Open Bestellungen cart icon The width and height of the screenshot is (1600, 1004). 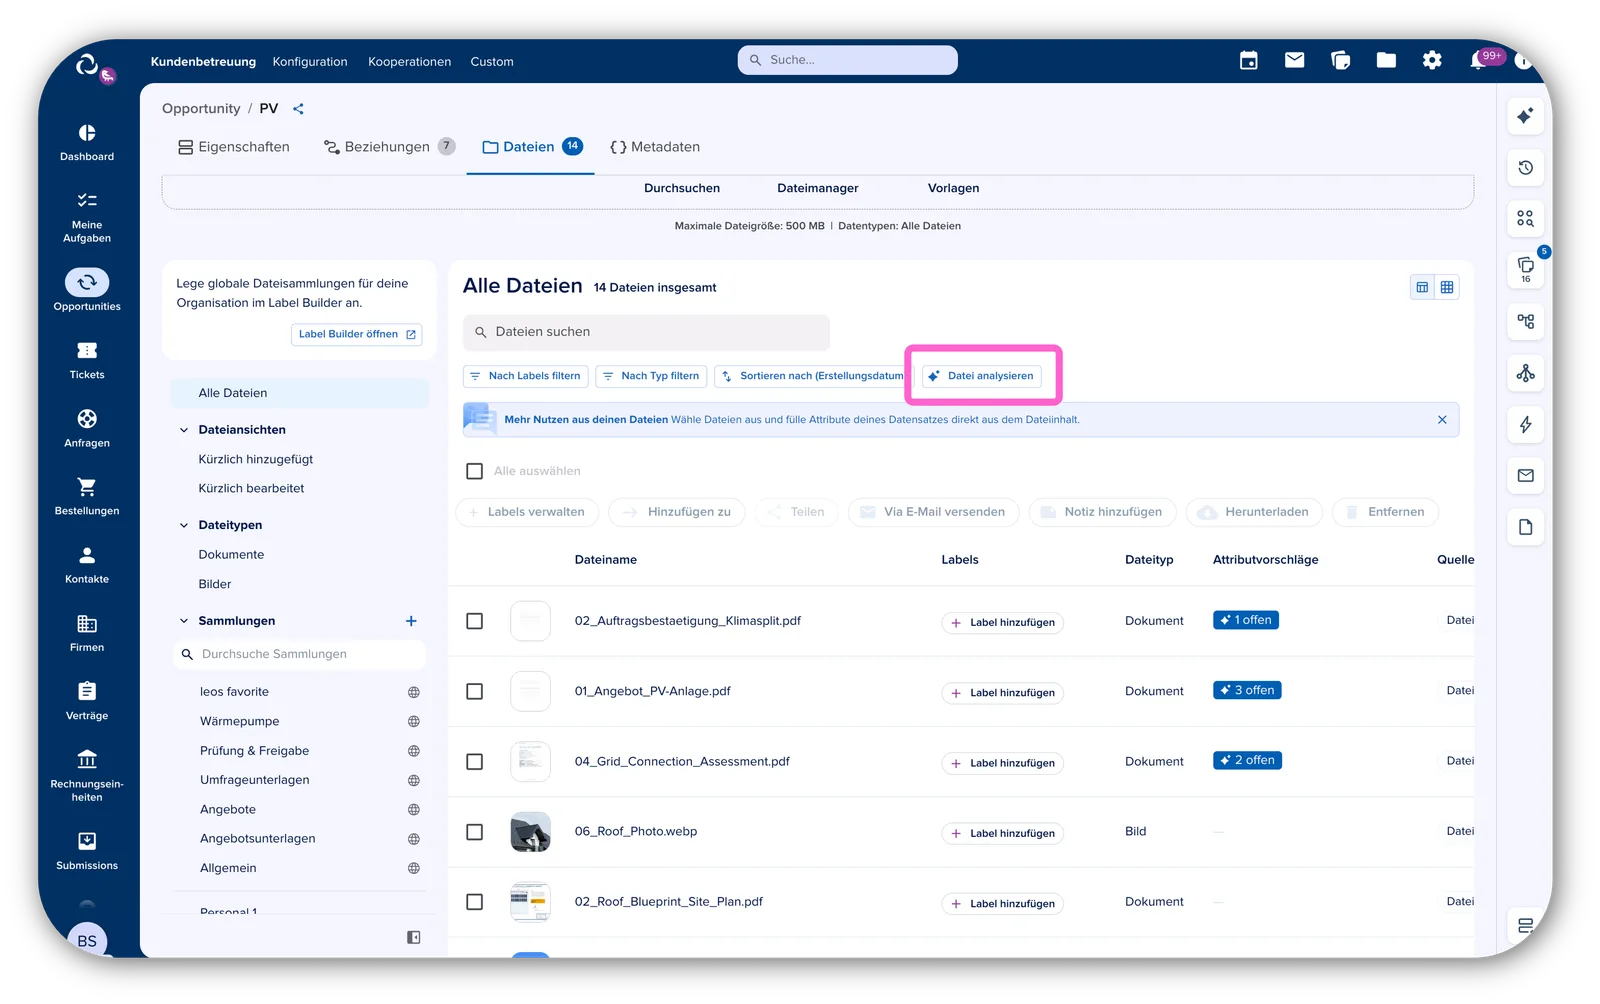87,486
